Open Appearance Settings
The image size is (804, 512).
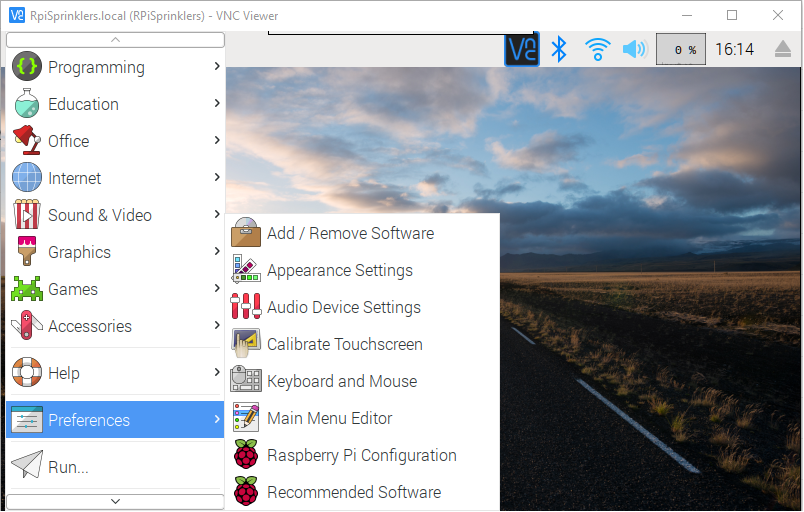pos(339,270)
